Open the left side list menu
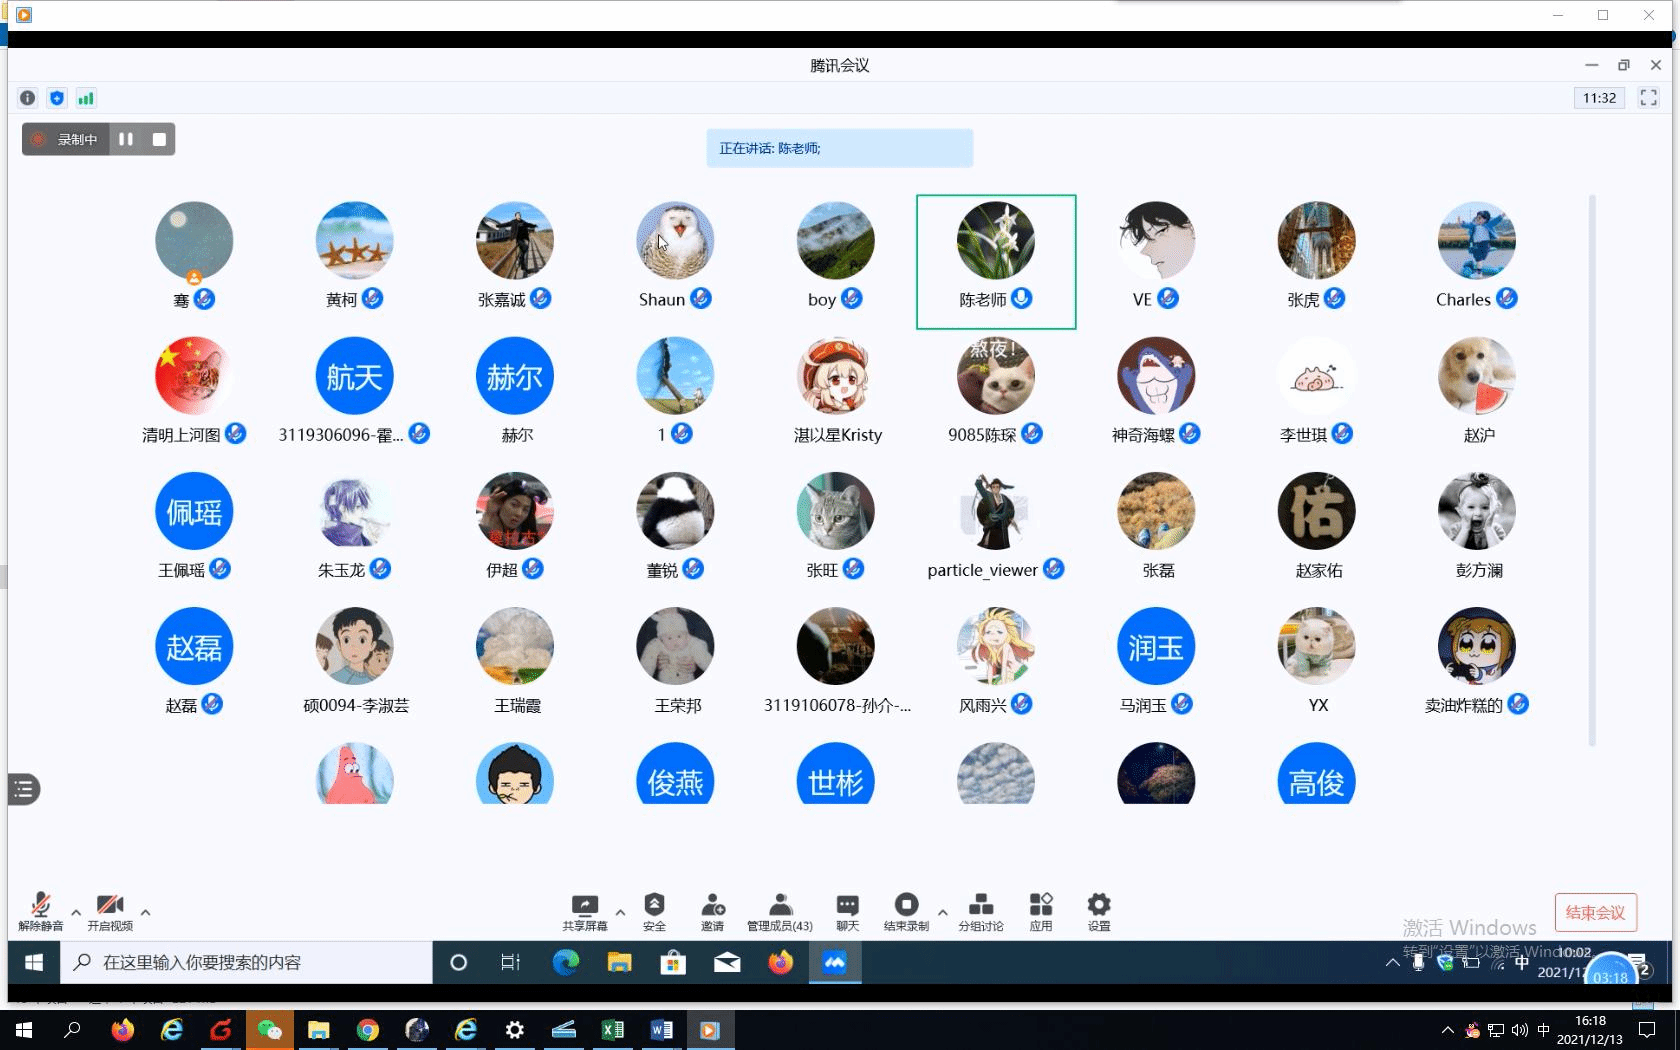Viewport: 1680px width, 1050px height. pos(24,789)
